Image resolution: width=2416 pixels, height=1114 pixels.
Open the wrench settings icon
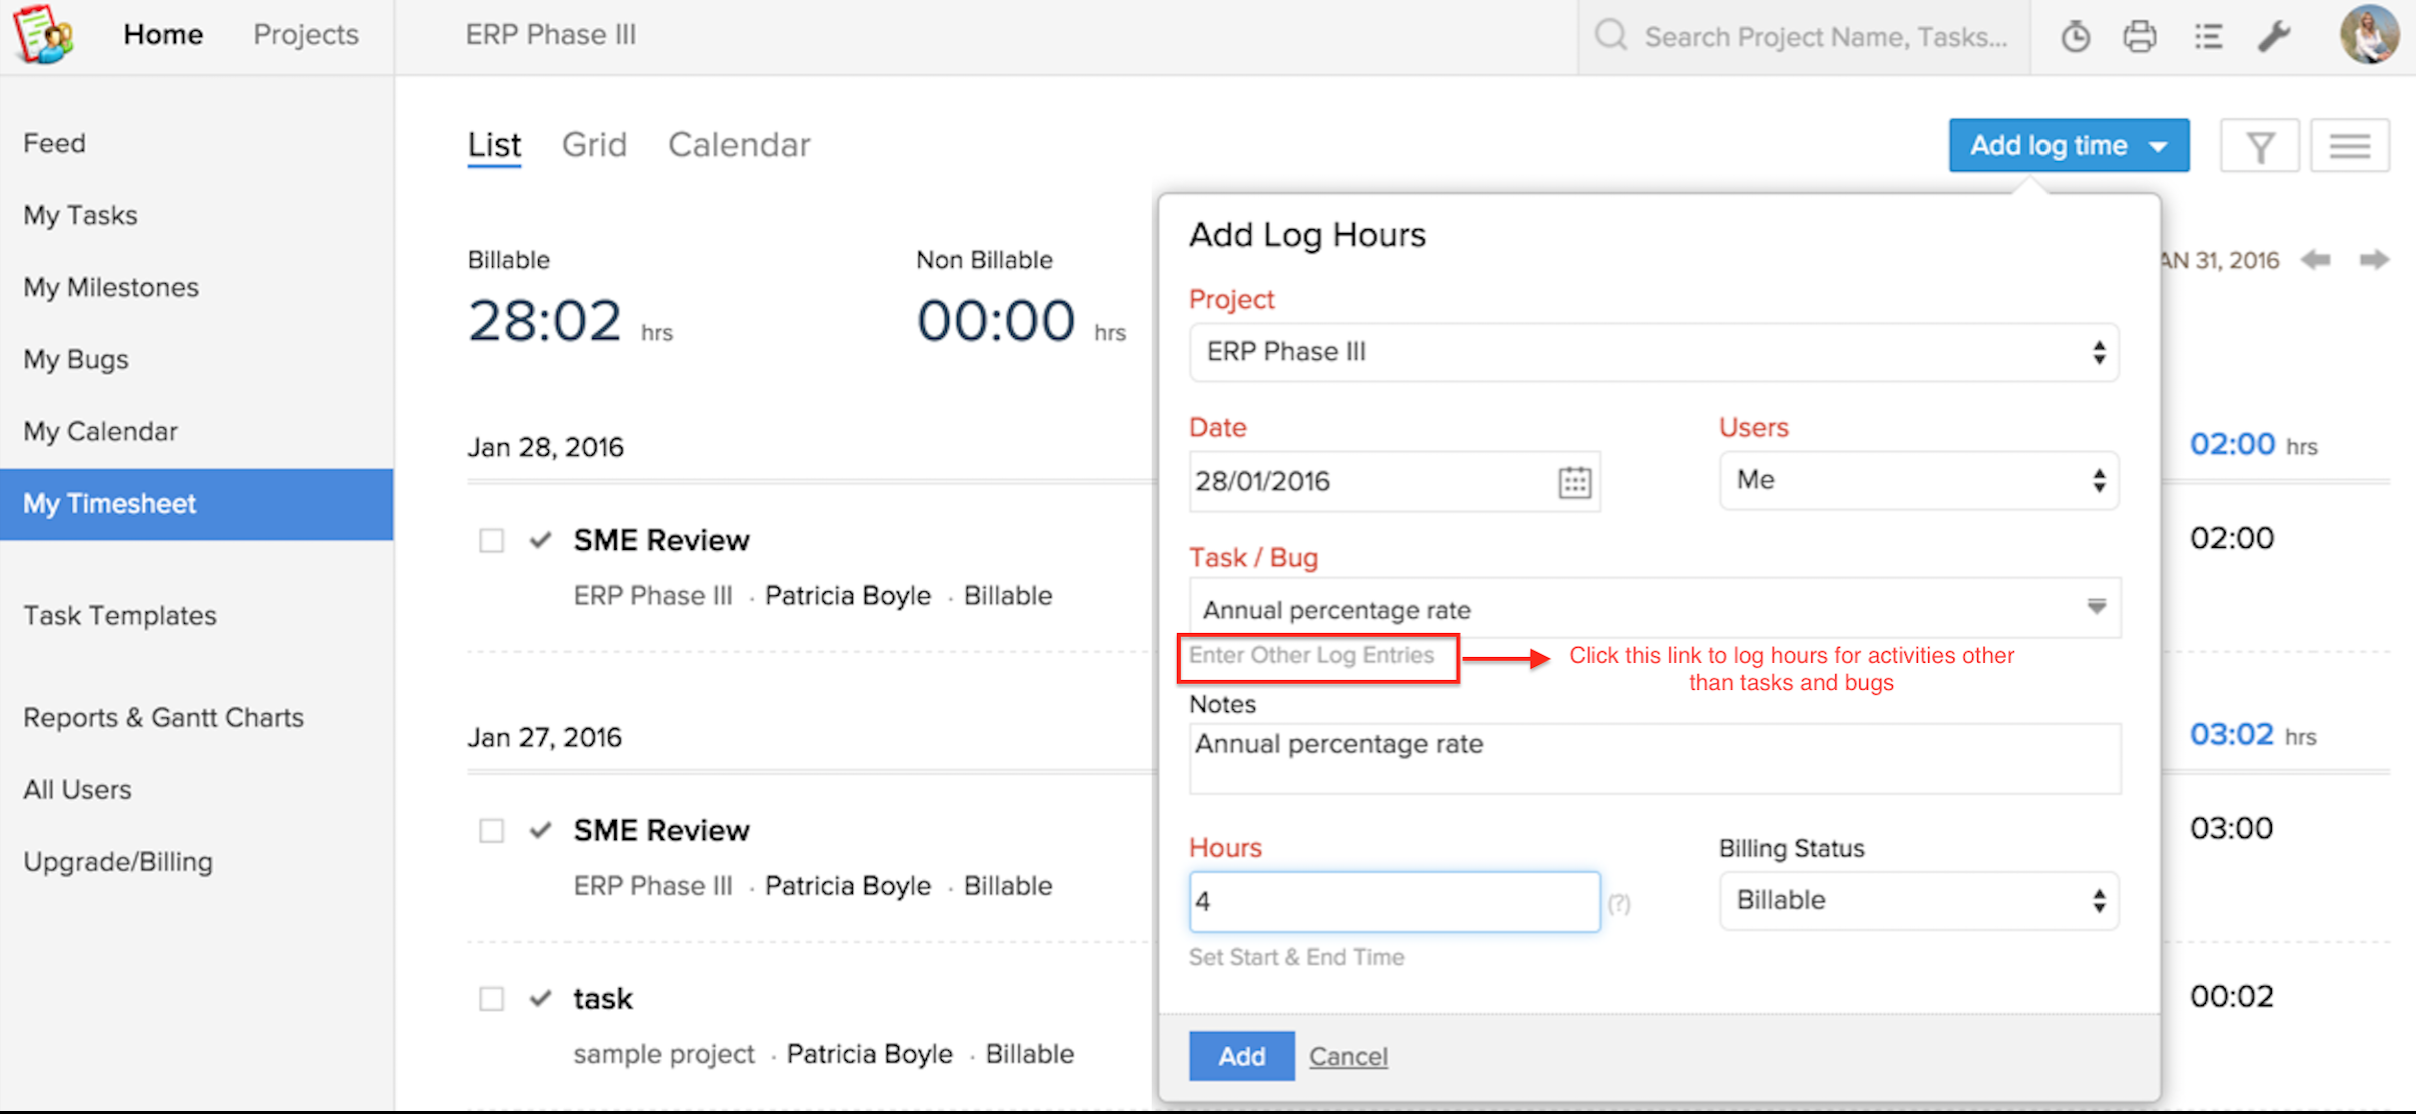(2274, 37)
